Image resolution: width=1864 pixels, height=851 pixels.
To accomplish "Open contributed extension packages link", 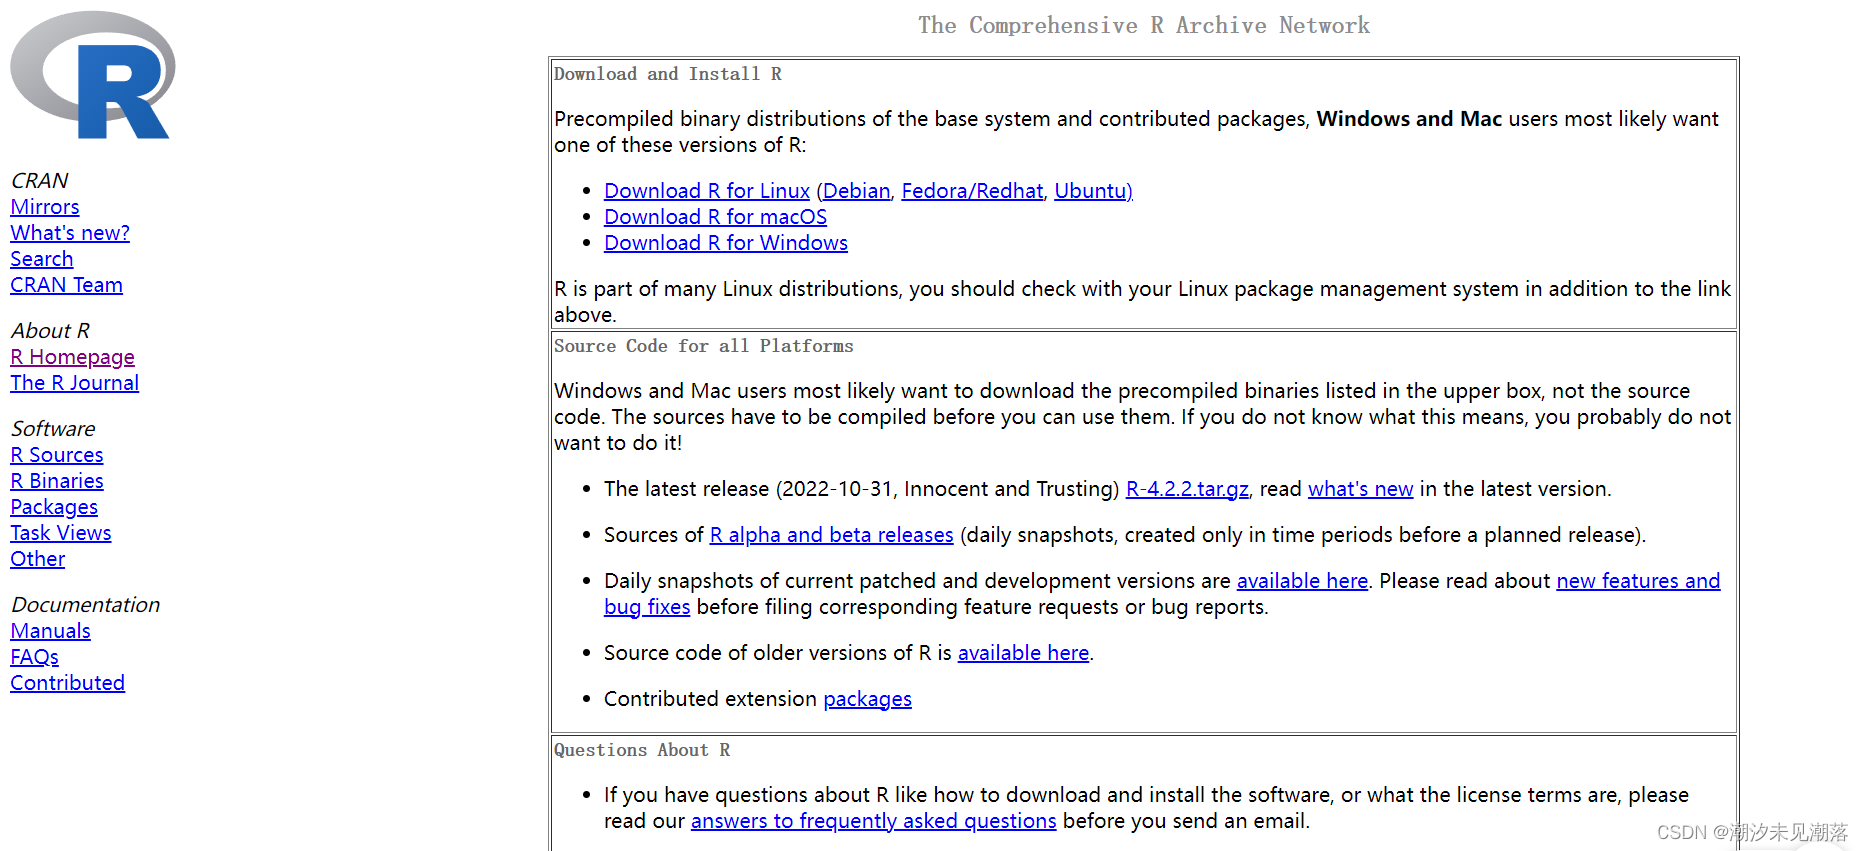I will point(867,699).
